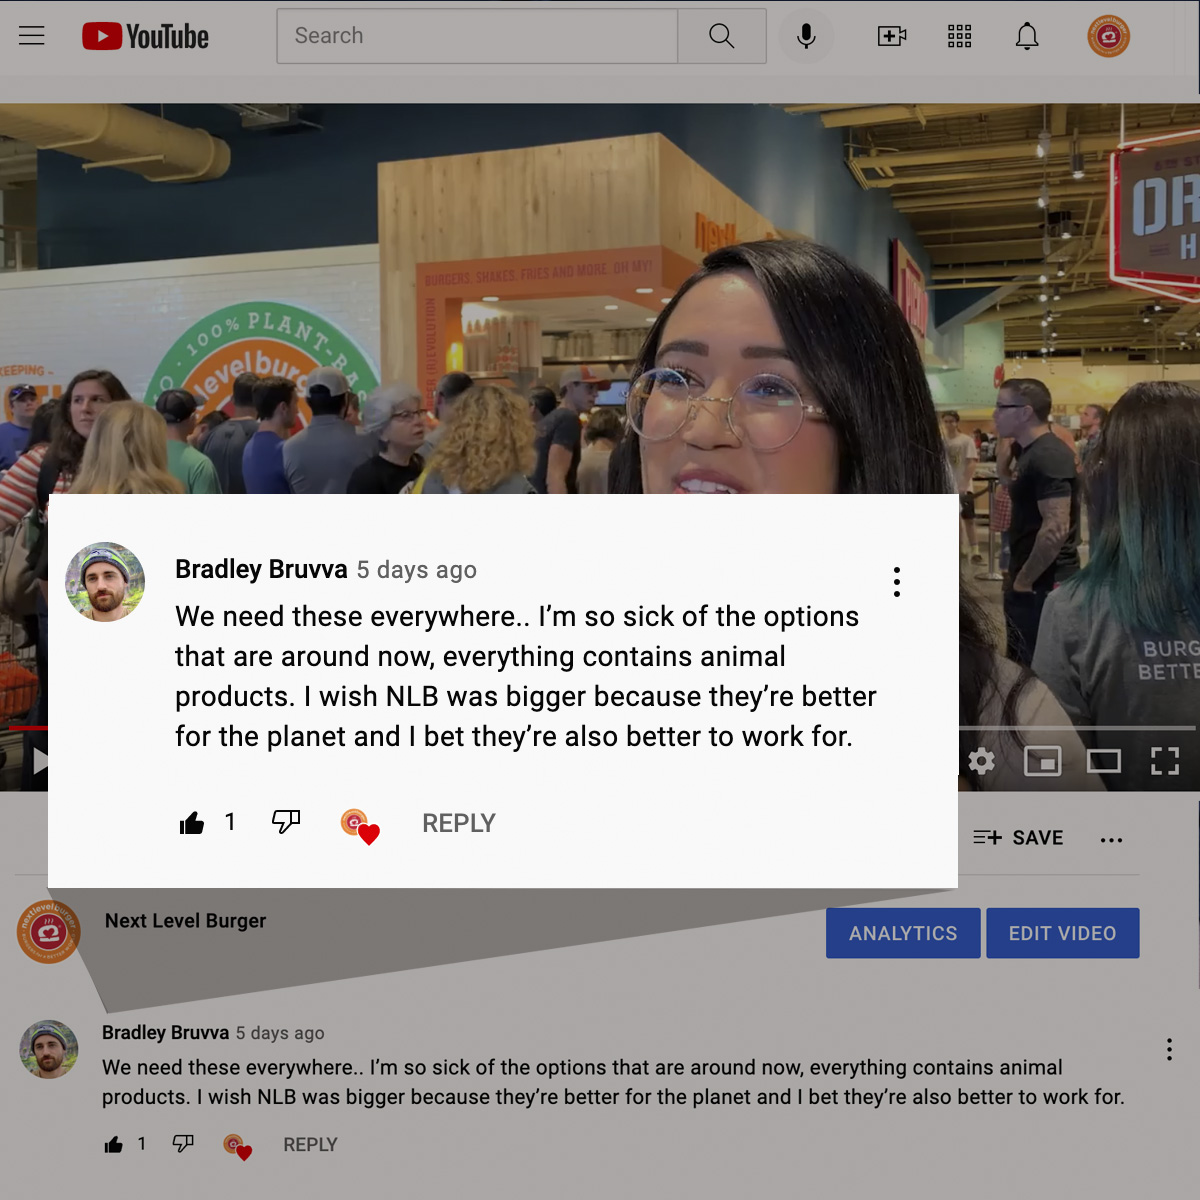Open the account avatar menu
This screenshot has width=1200, height=1200.
[1109, 36]
